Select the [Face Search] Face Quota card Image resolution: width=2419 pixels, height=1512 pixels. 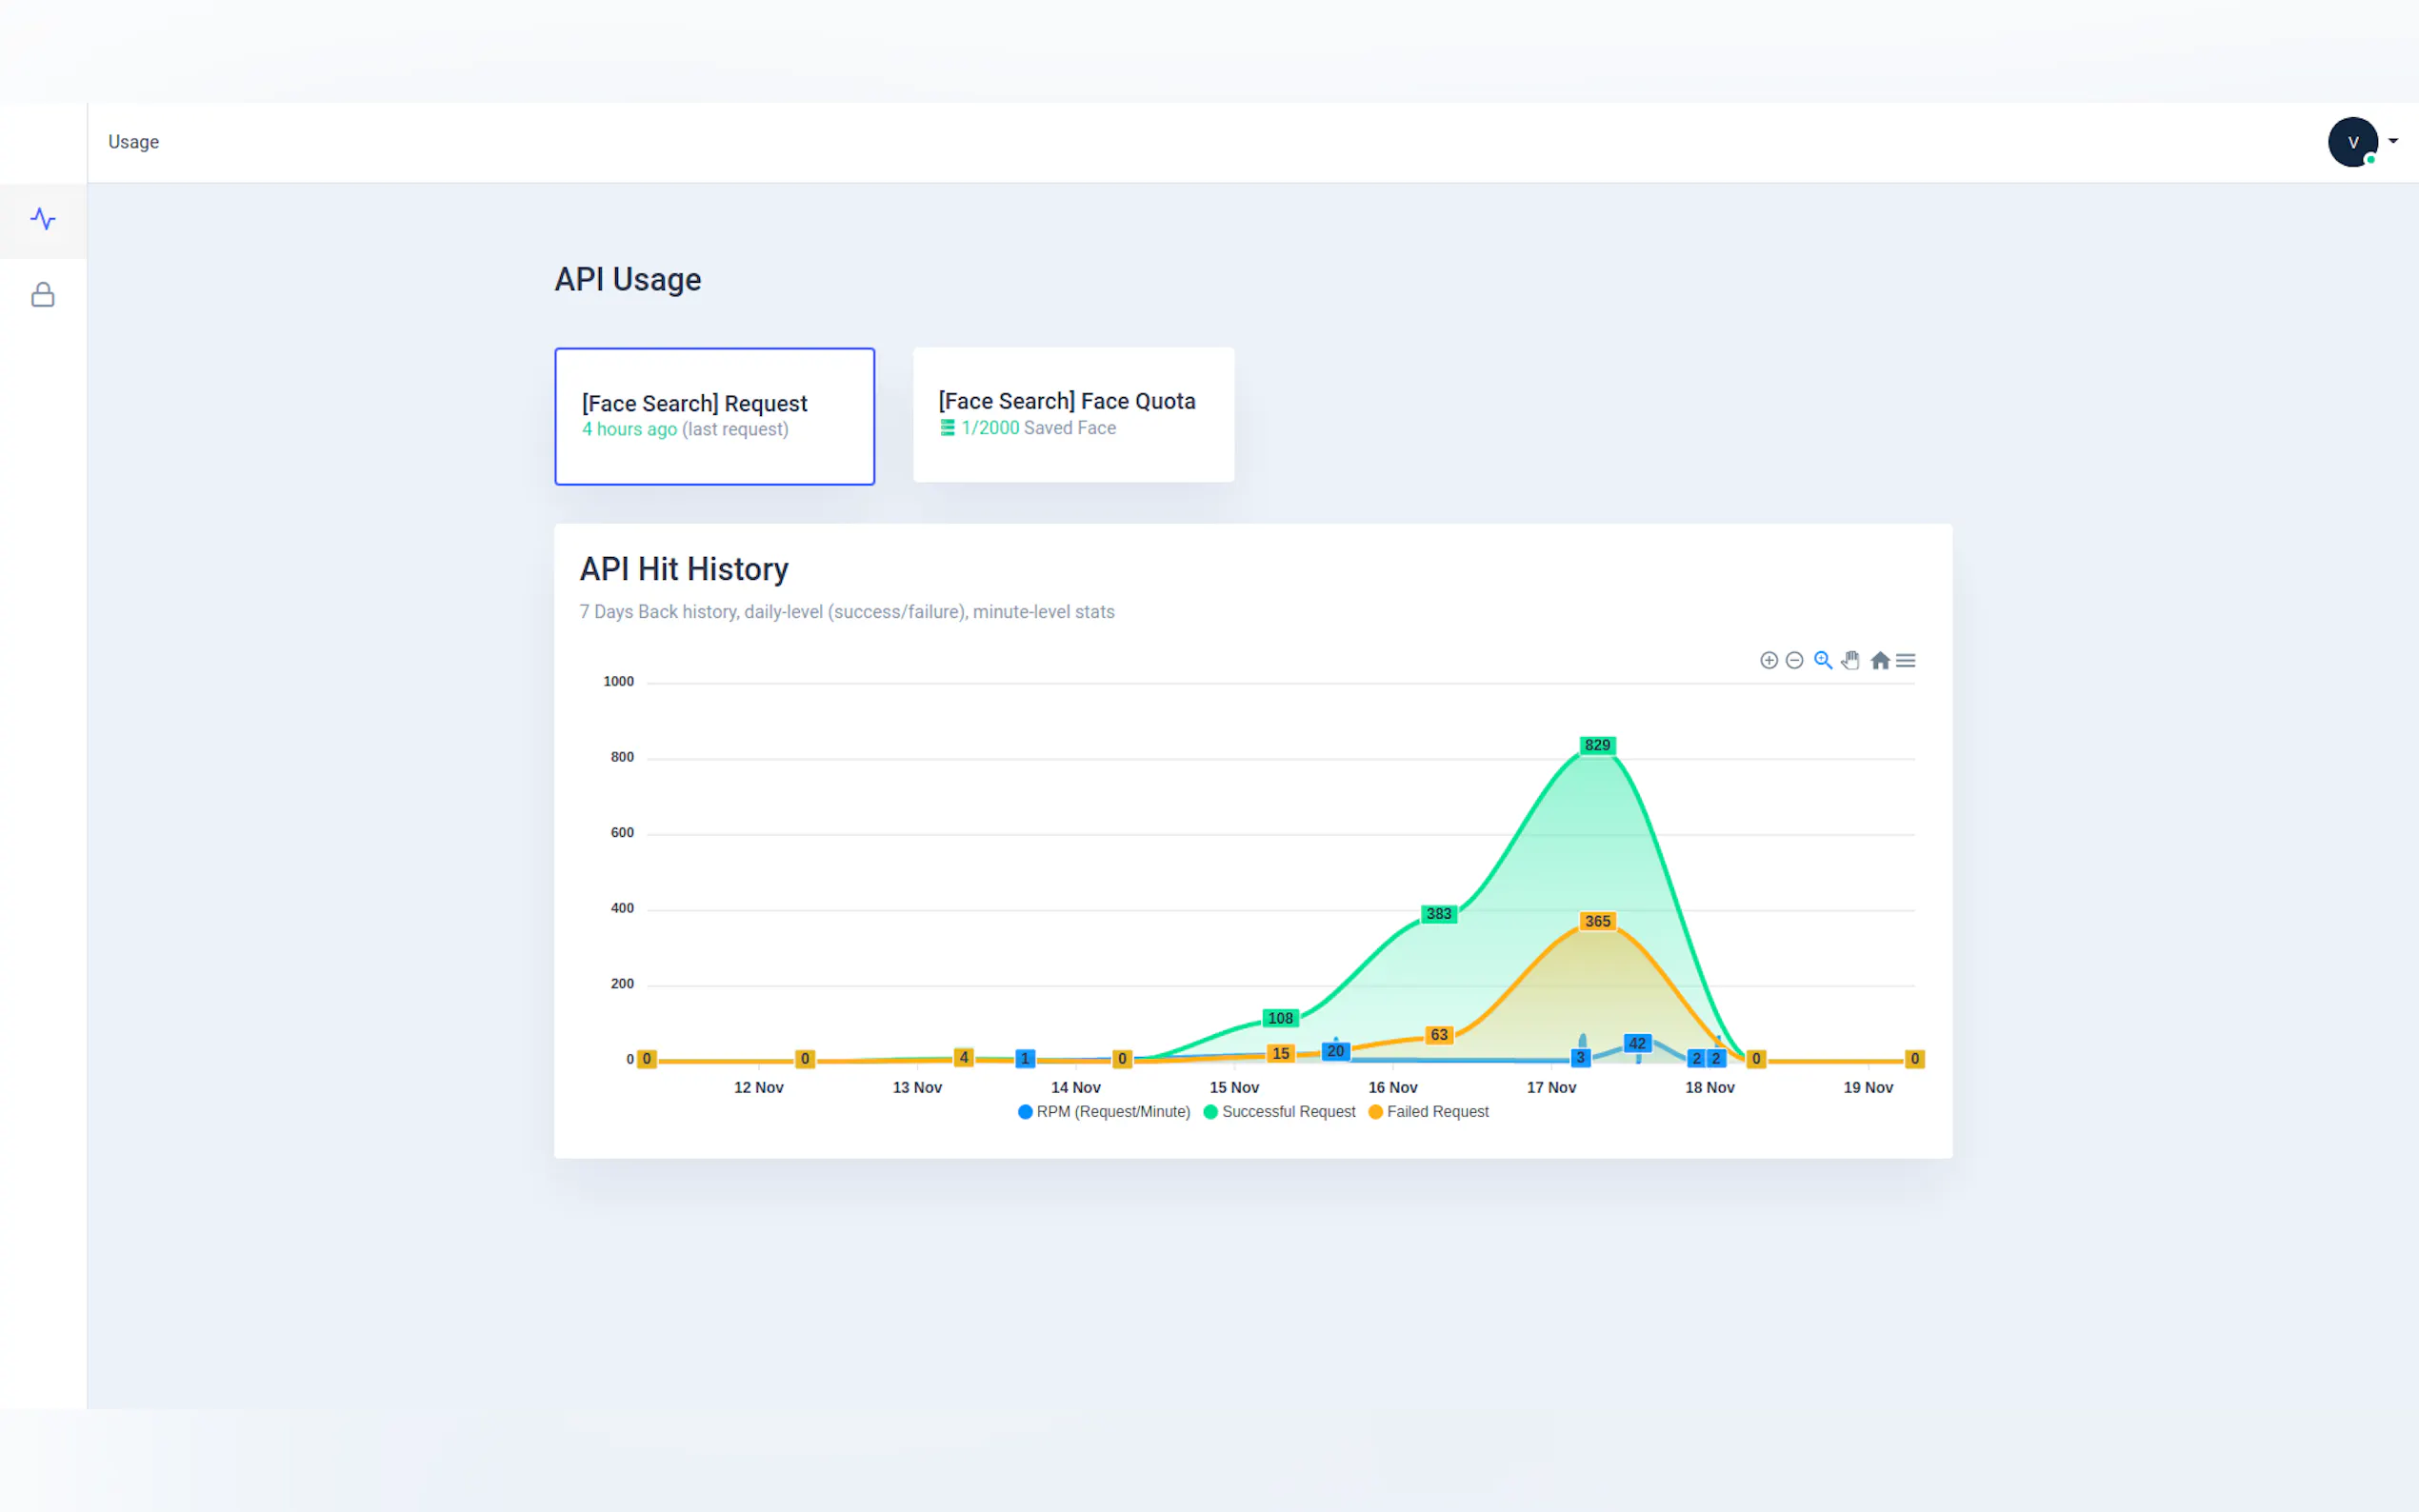pos(1073,414)
